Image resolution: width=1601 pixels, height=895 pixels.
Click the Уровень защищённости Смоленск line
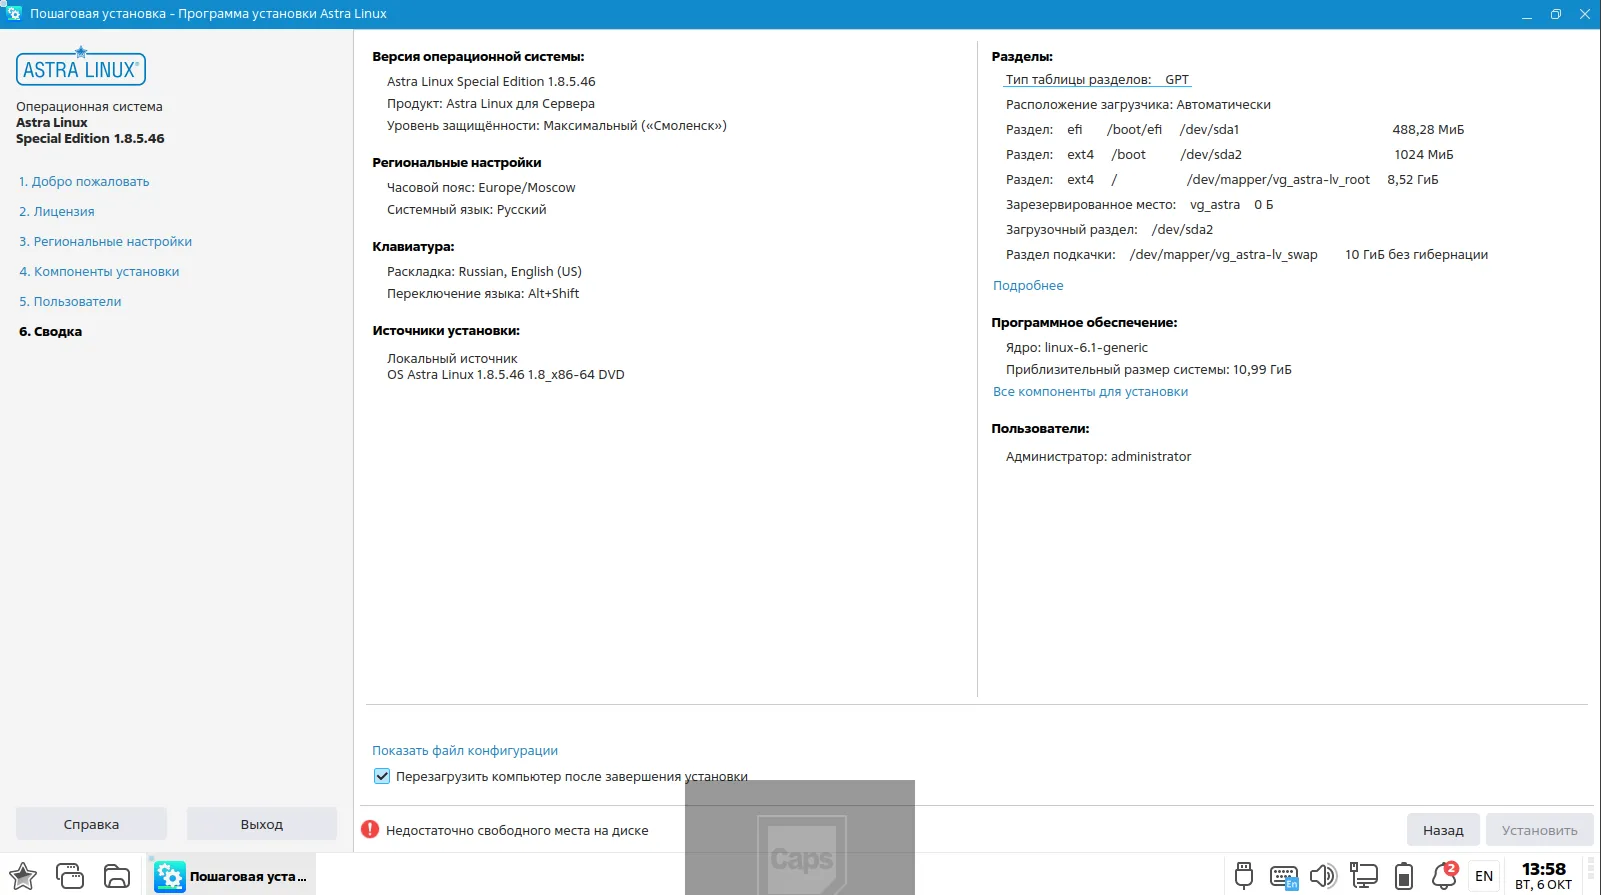[556, 125]
